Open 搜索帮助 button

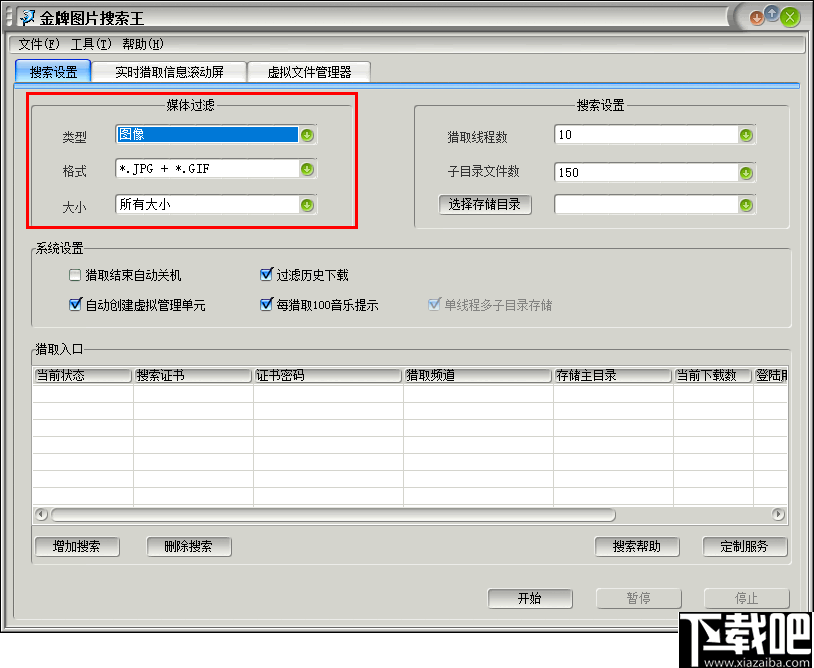pos(637,547)
